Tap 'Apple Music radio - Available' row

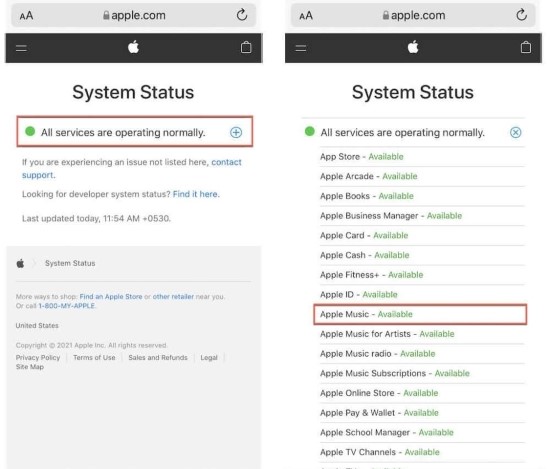click(422, 354)
